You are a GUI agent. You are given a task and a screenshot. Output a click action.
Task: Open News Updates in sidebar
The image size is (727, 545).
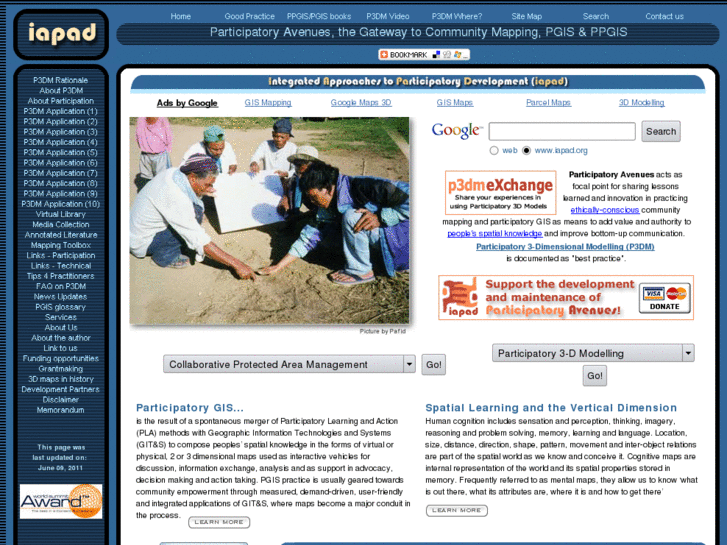[x=60, y=296]
